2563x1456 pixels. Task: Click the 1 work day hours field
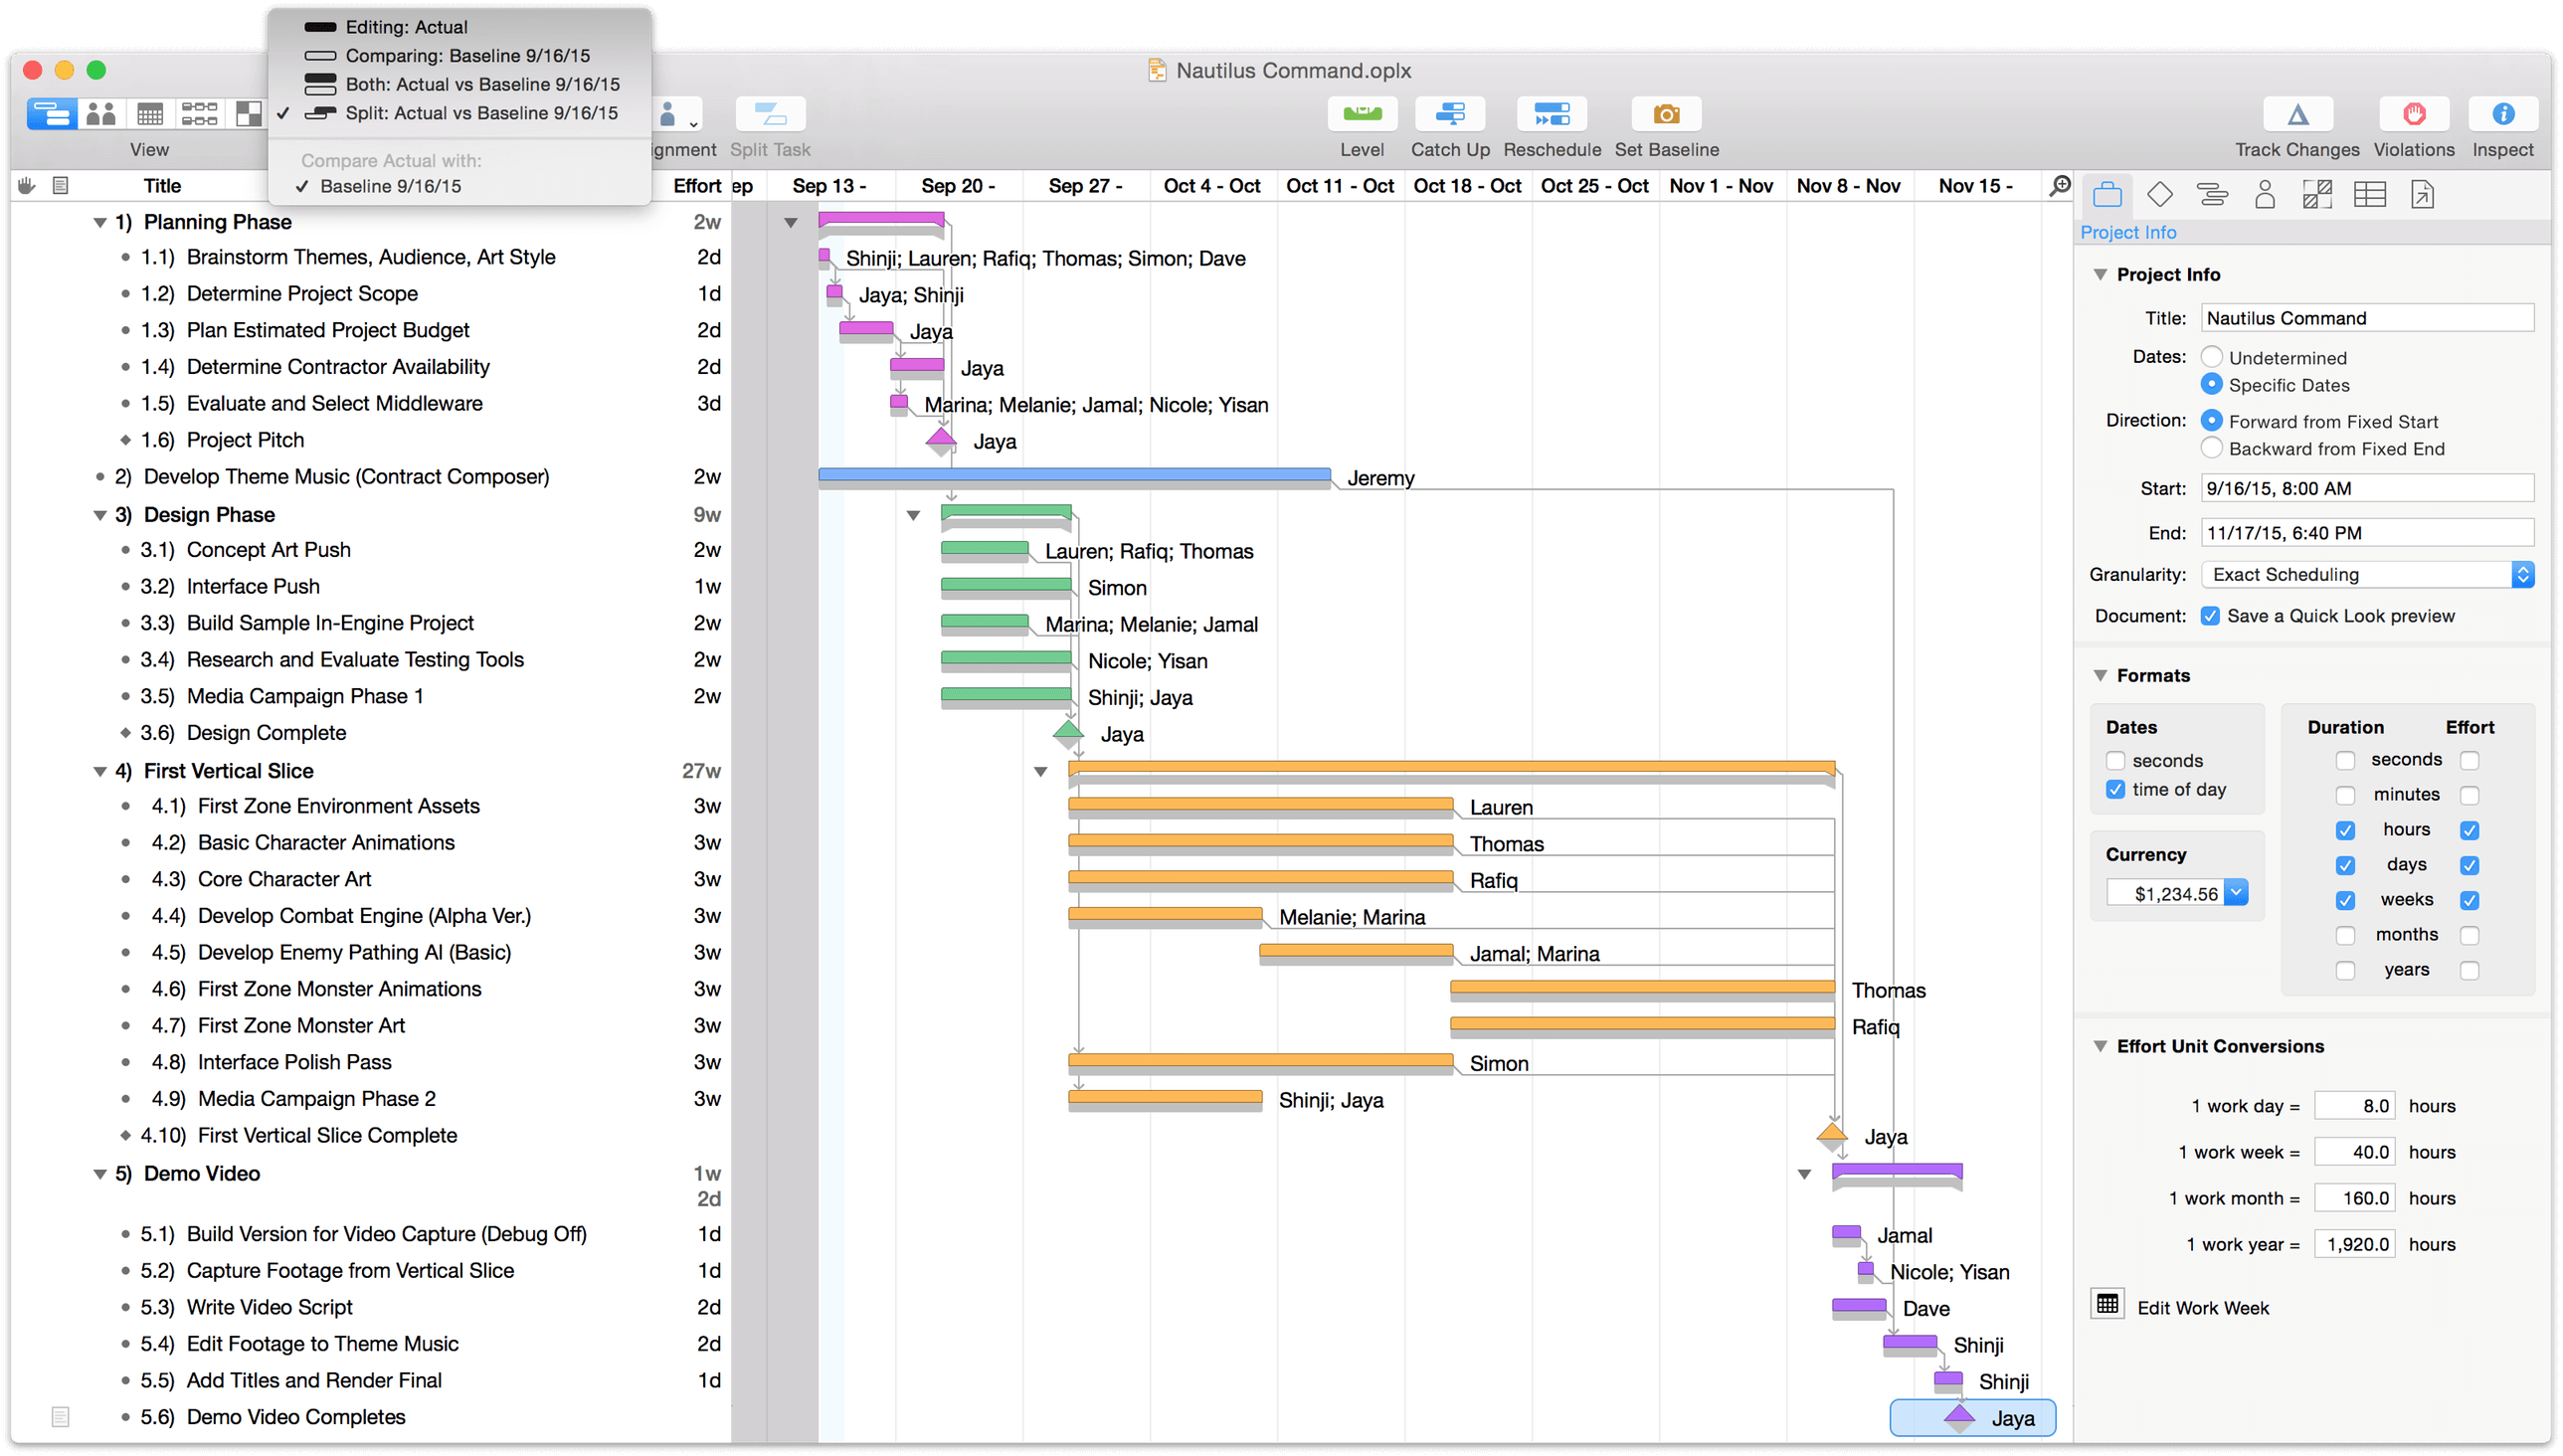[x=2354, y=1105]
